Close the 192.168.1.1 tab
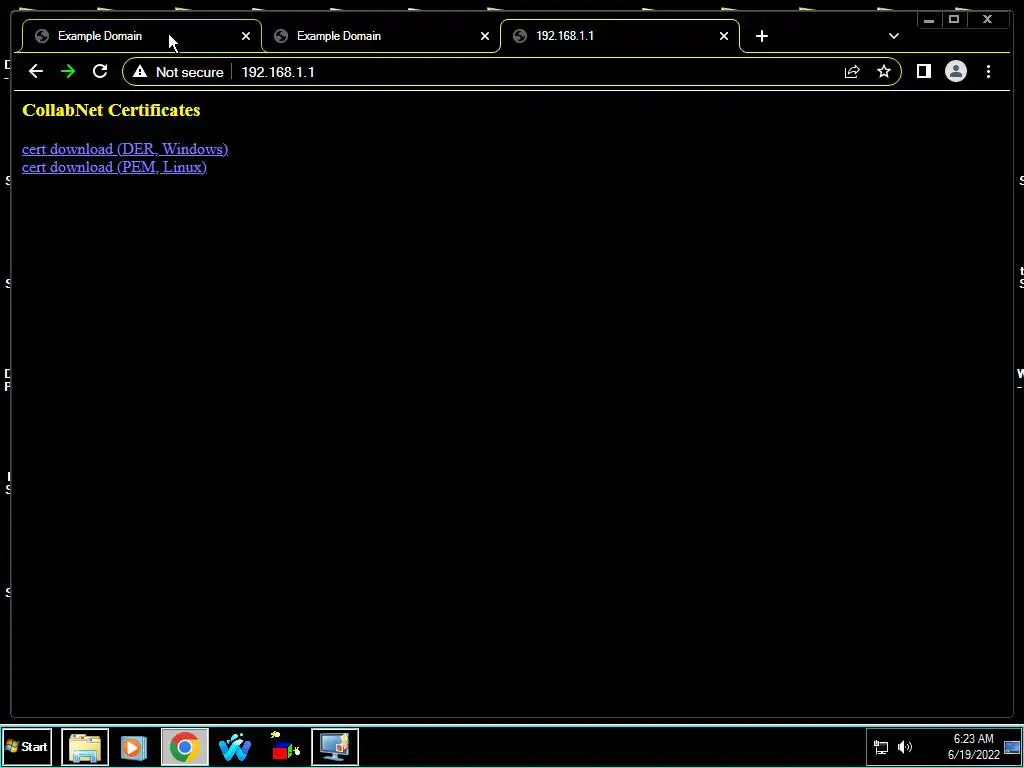Viewport: 1024px width, 768px height. pyautogui.click(x=724, y=37)
